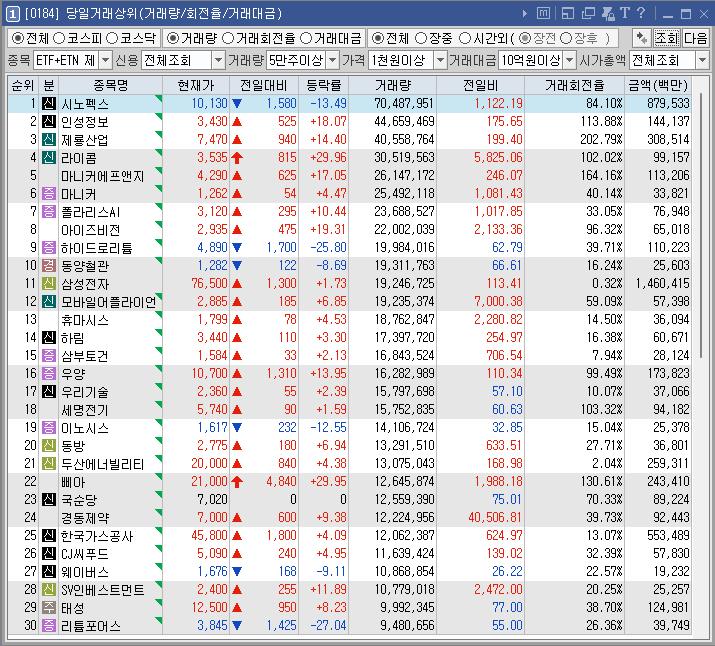
Task: Sort by the 순위 column header
Action: click(23, 85)
